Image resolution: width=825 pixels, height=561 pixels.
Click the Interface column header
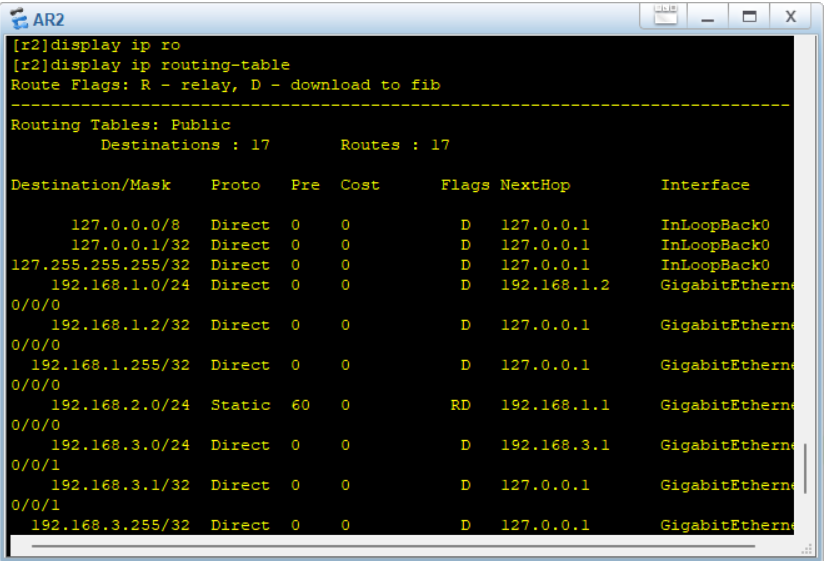[705, 185]
